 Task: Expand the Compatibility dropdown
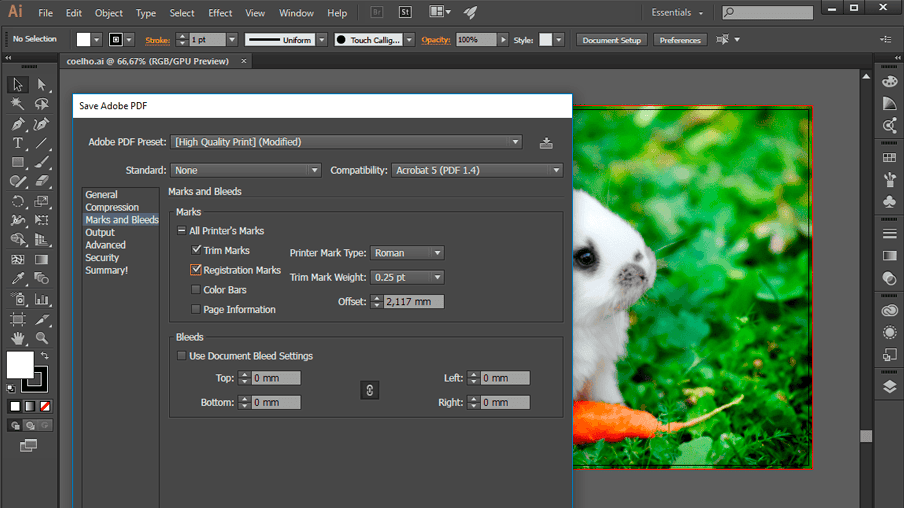(x=477, y=170)
